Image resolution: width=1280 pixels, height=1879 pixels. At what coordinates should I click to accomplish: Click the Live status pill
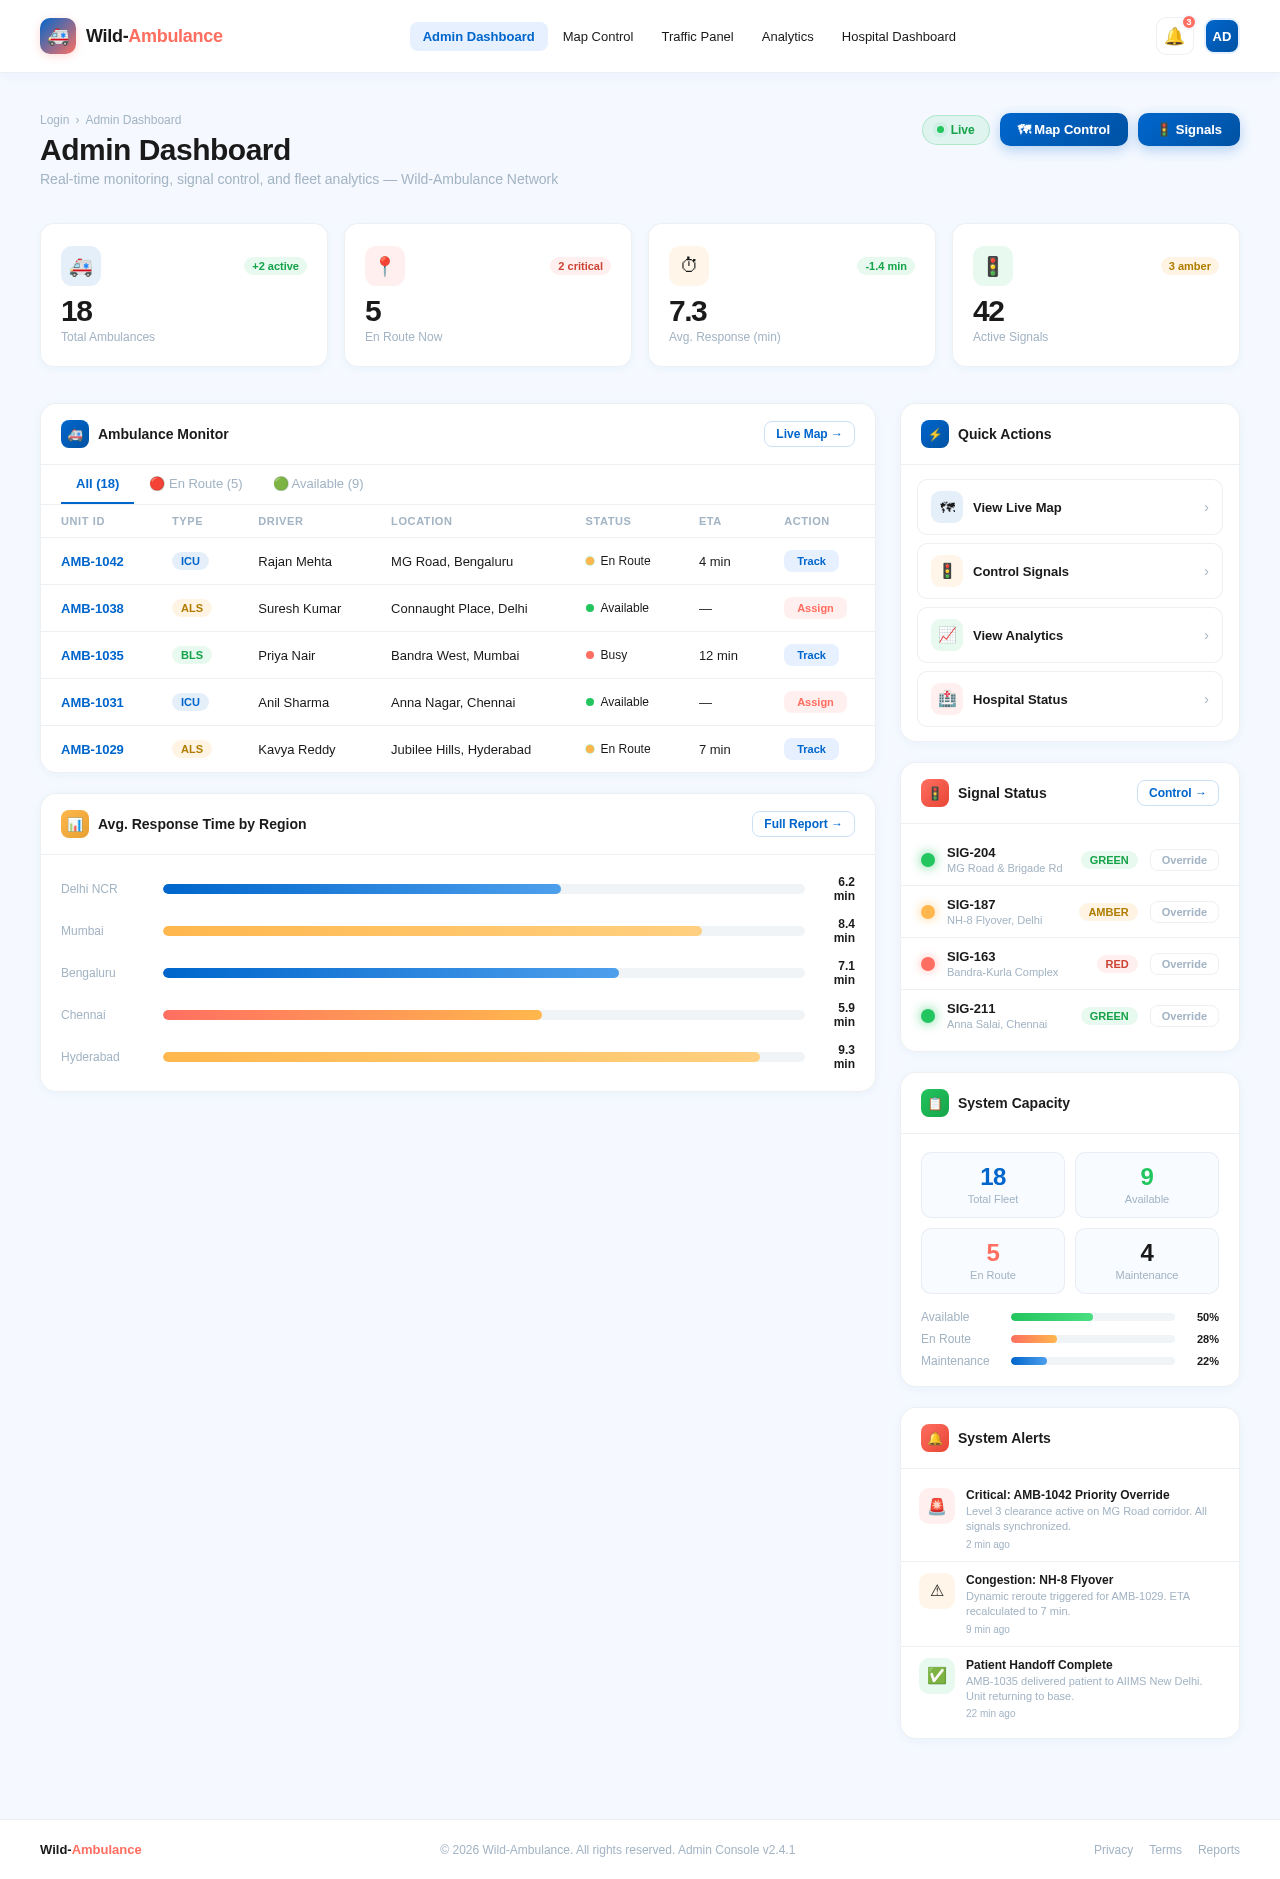(x=956, y=130)
